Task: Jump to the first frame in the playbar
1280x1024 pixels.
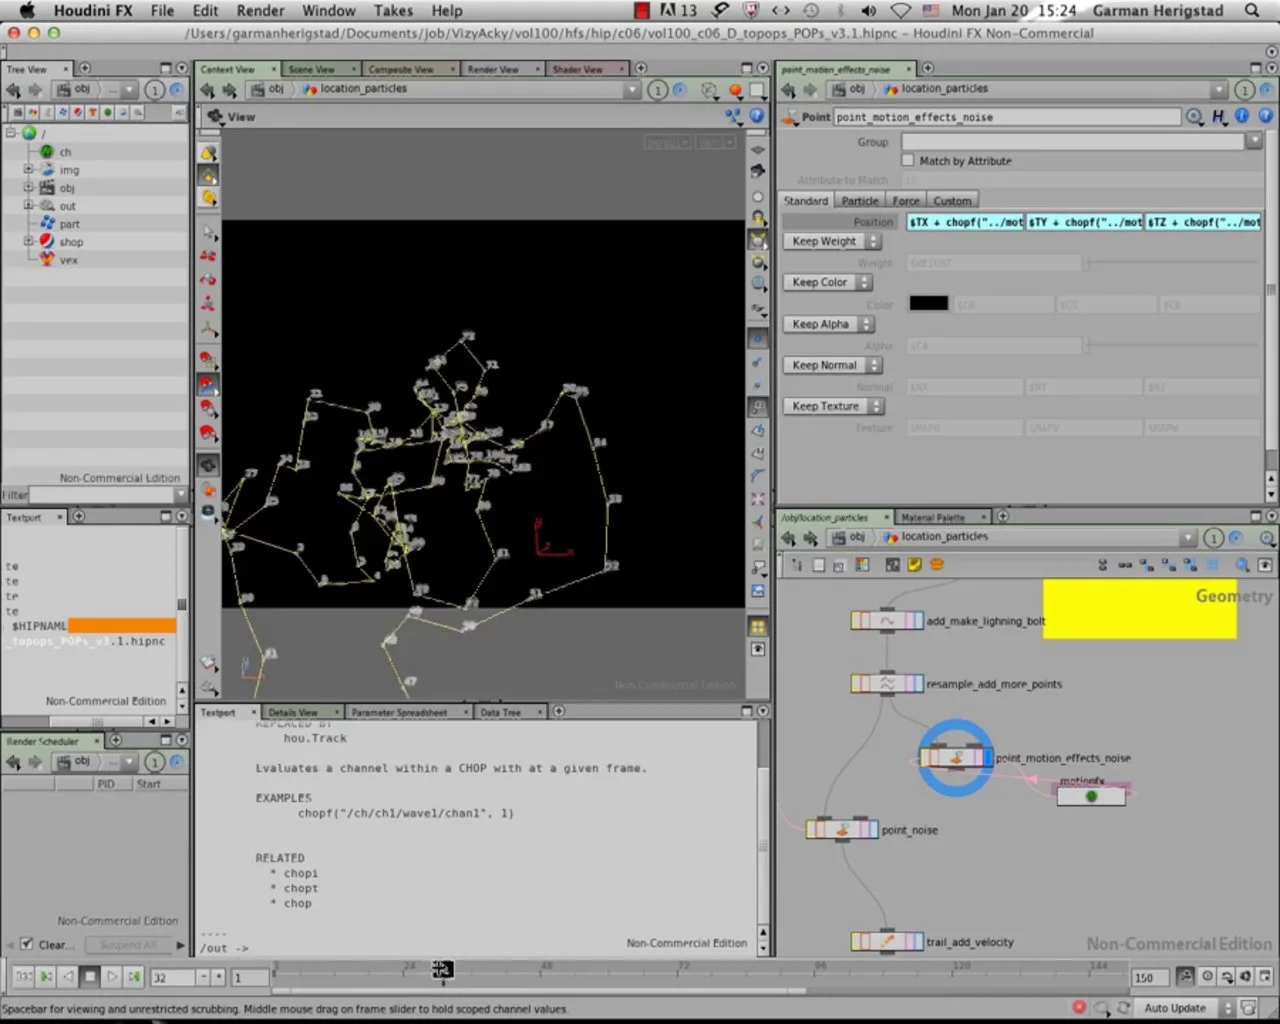Action: point(46,977)
